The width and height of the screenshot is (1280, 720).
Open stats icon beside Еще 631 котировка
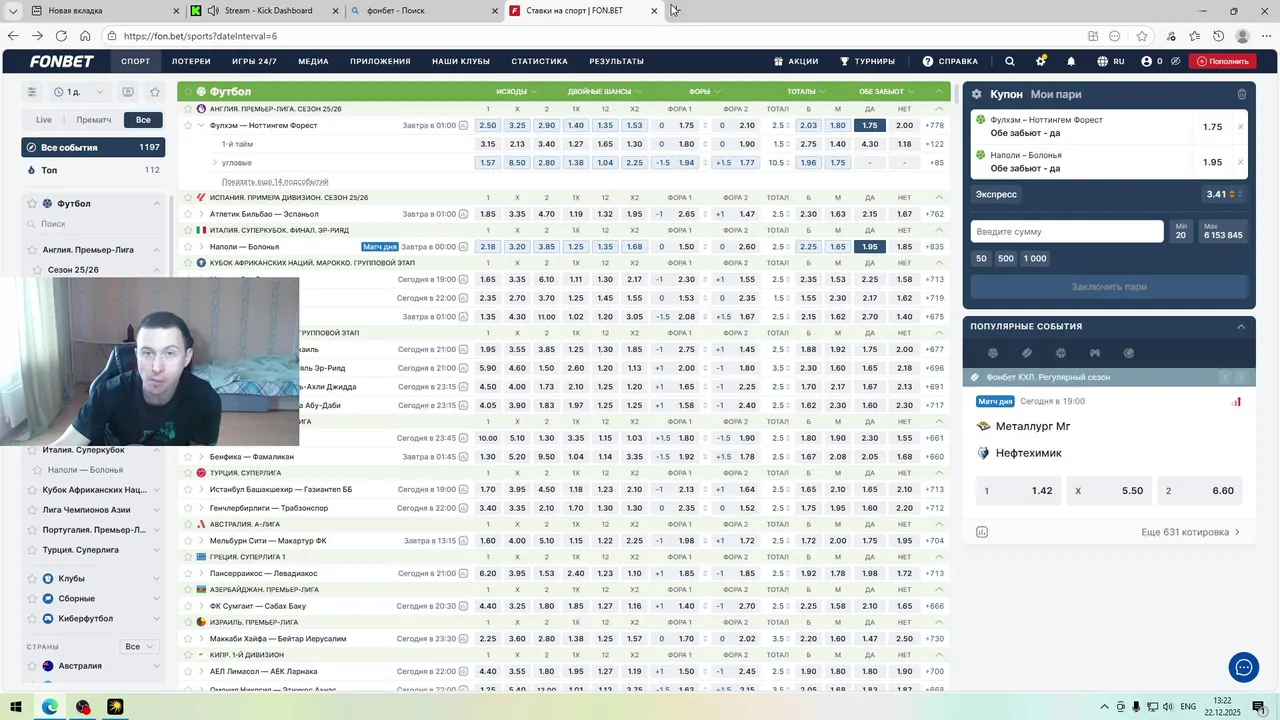pos(982,532)
